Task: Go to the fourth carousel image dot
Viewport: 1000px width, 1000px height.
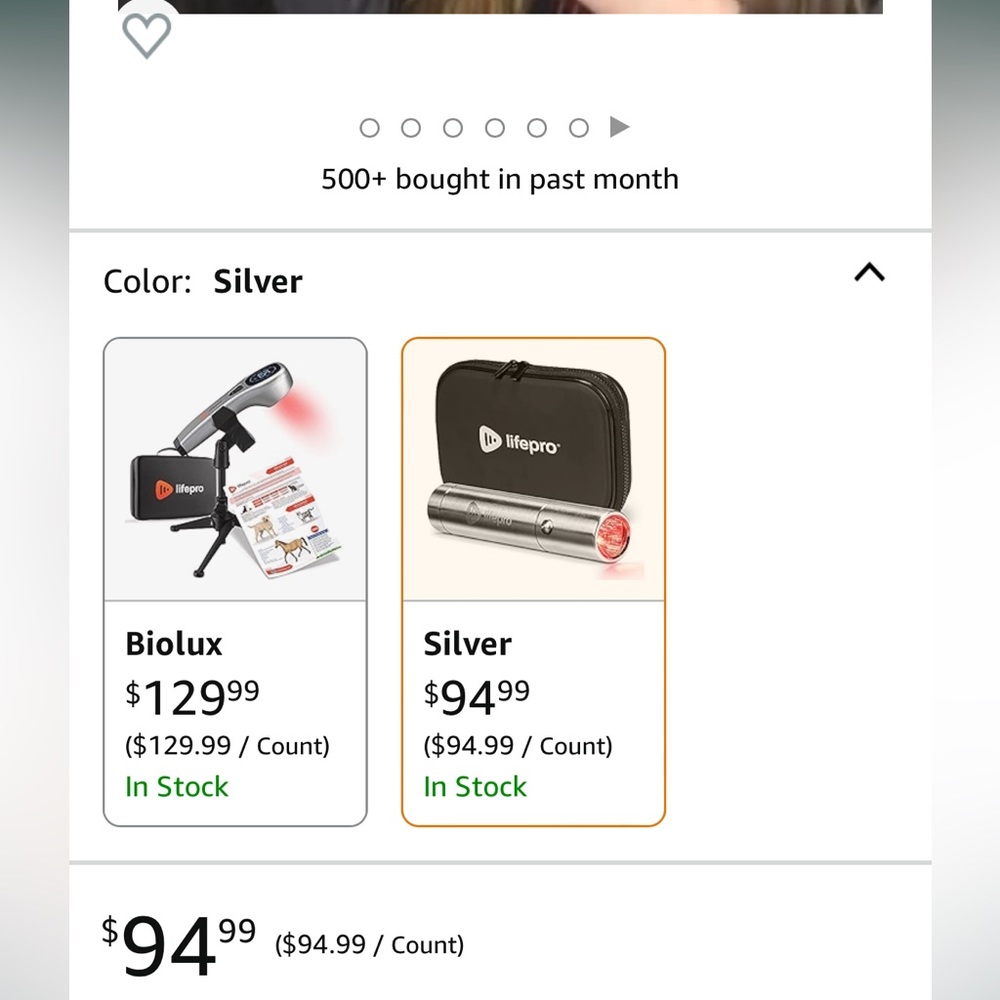Action: coord(495,128)
